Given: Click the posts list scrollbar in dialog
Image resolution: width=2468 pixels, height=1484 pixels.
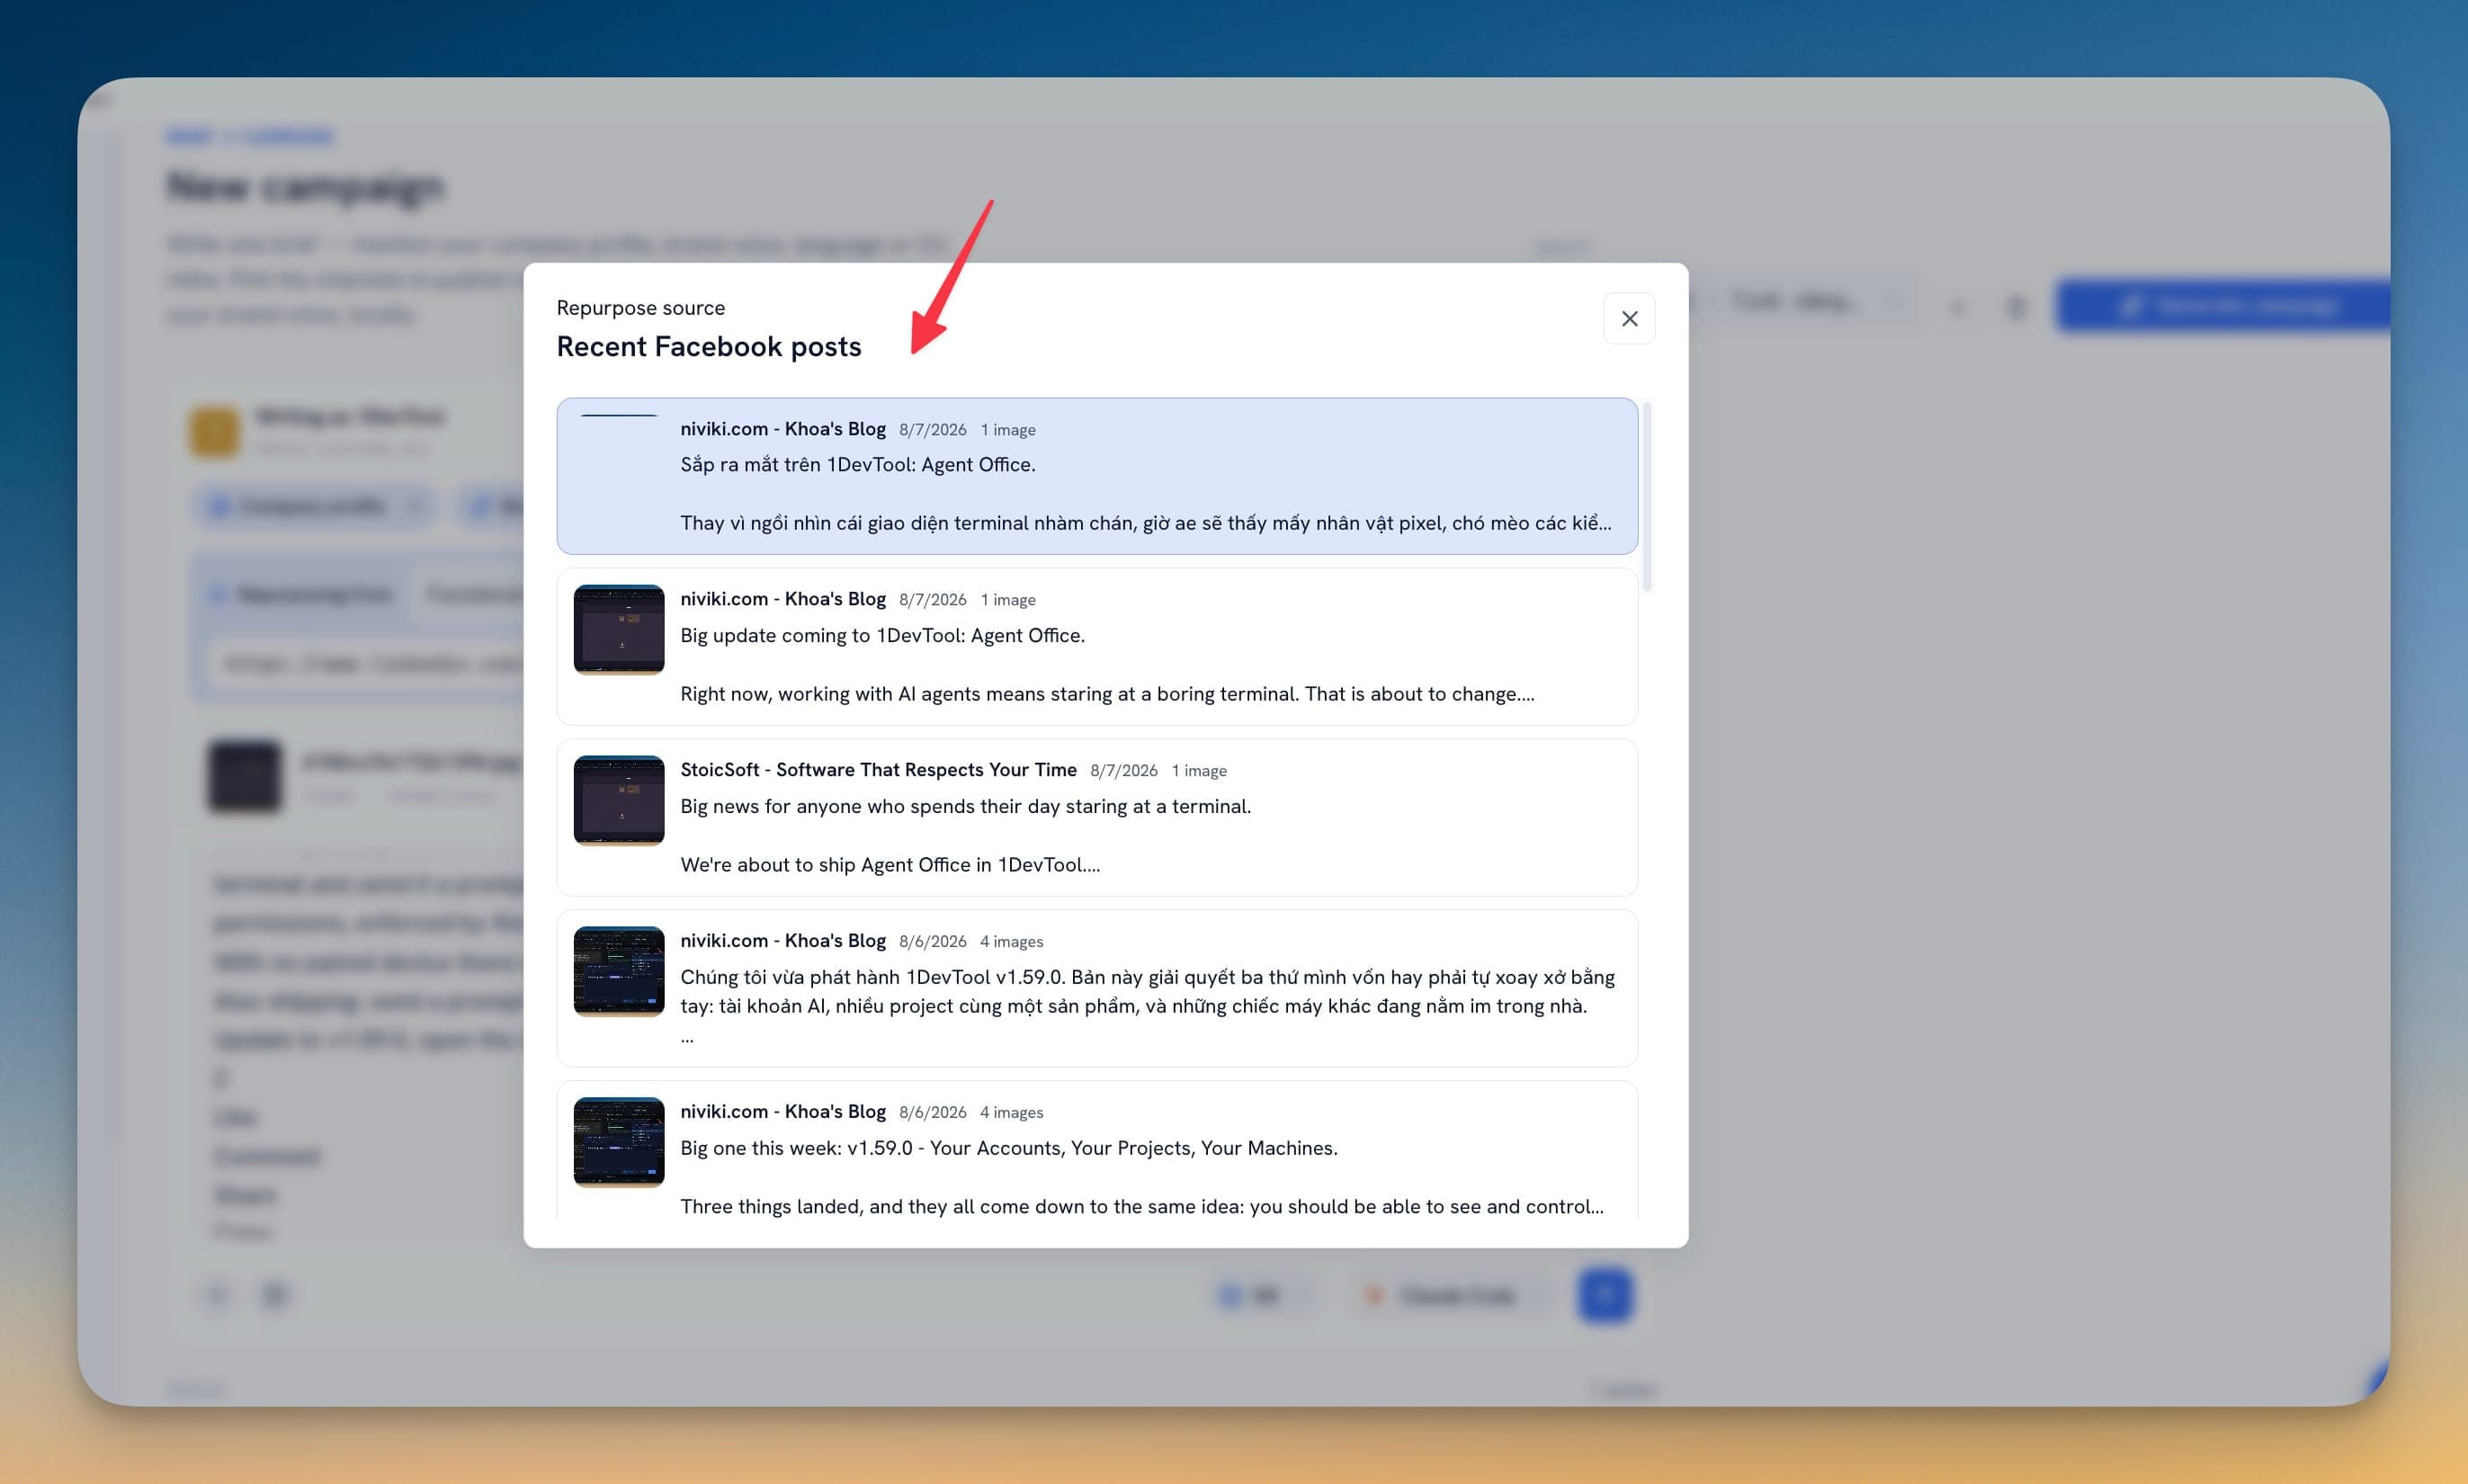Looking at the screenshot, I should tap(1646, 497).
